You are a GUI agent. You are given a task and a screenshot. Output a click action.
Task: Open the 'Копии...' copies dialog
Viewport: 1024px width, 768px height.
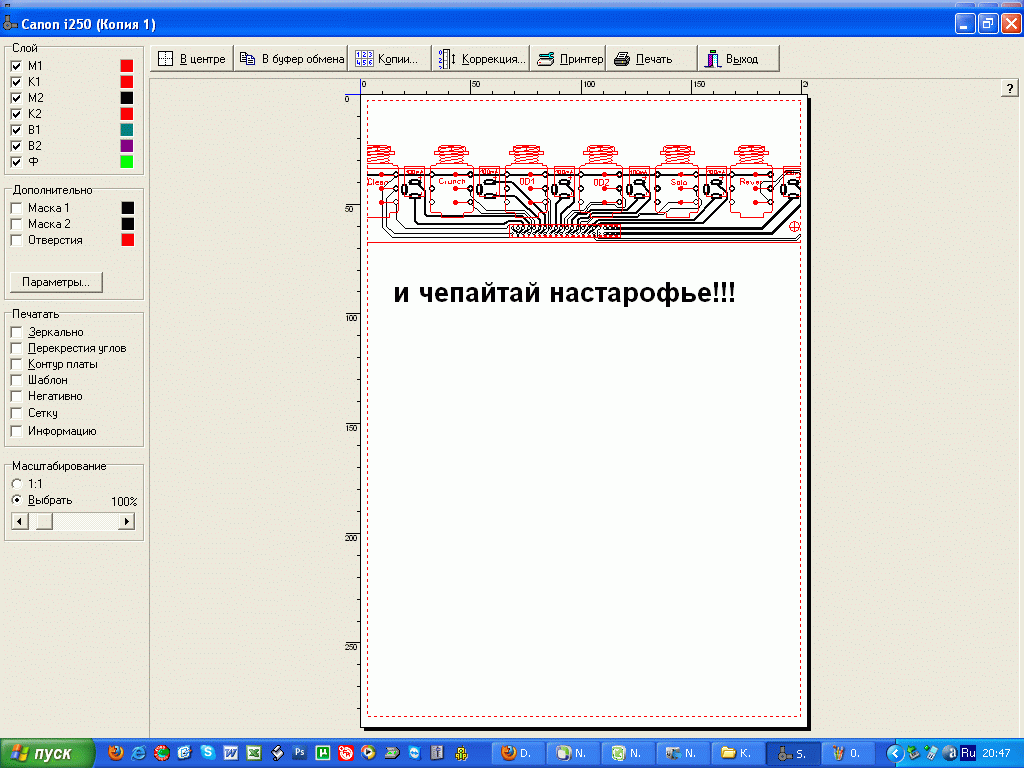pos(390,59)
